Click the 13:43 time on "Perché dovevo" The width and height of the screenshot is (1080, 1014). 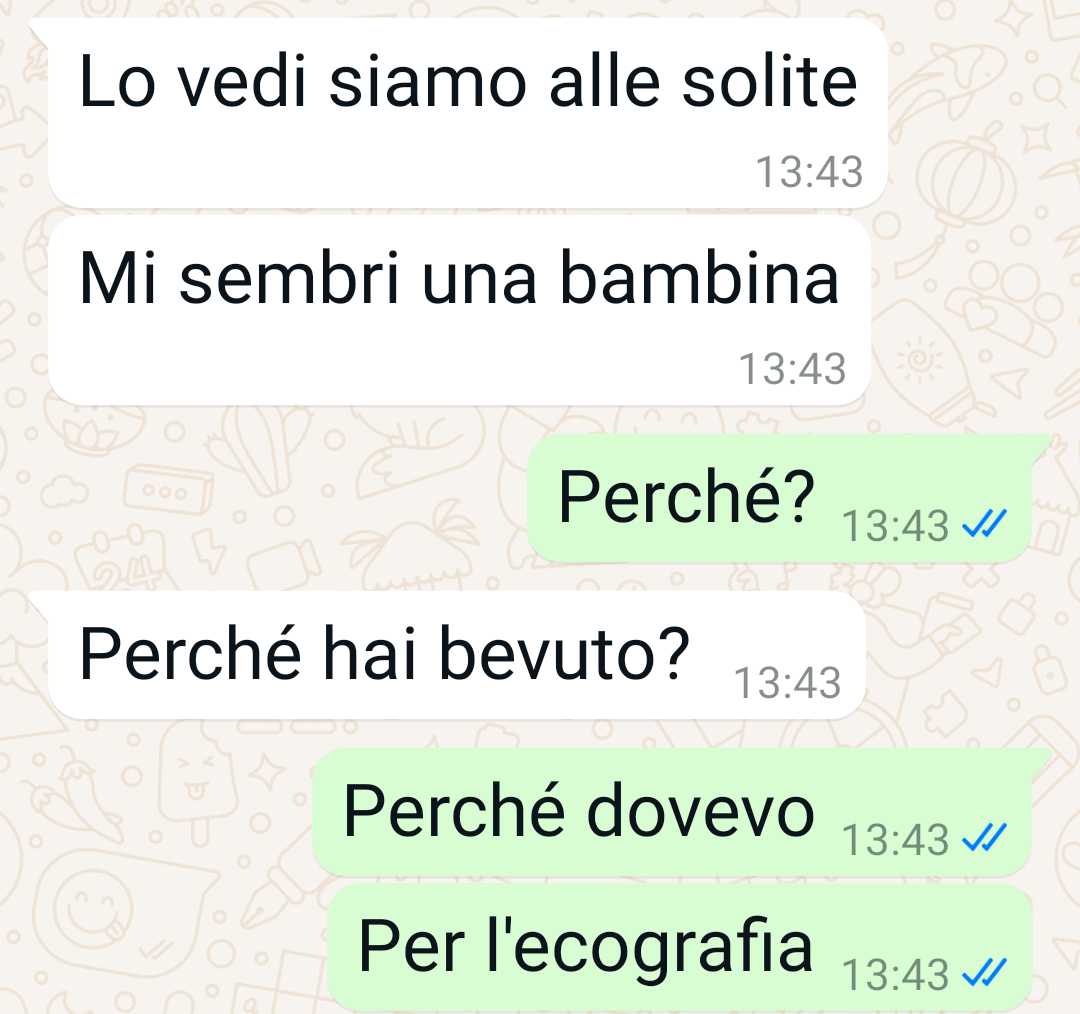pos(895,839)
